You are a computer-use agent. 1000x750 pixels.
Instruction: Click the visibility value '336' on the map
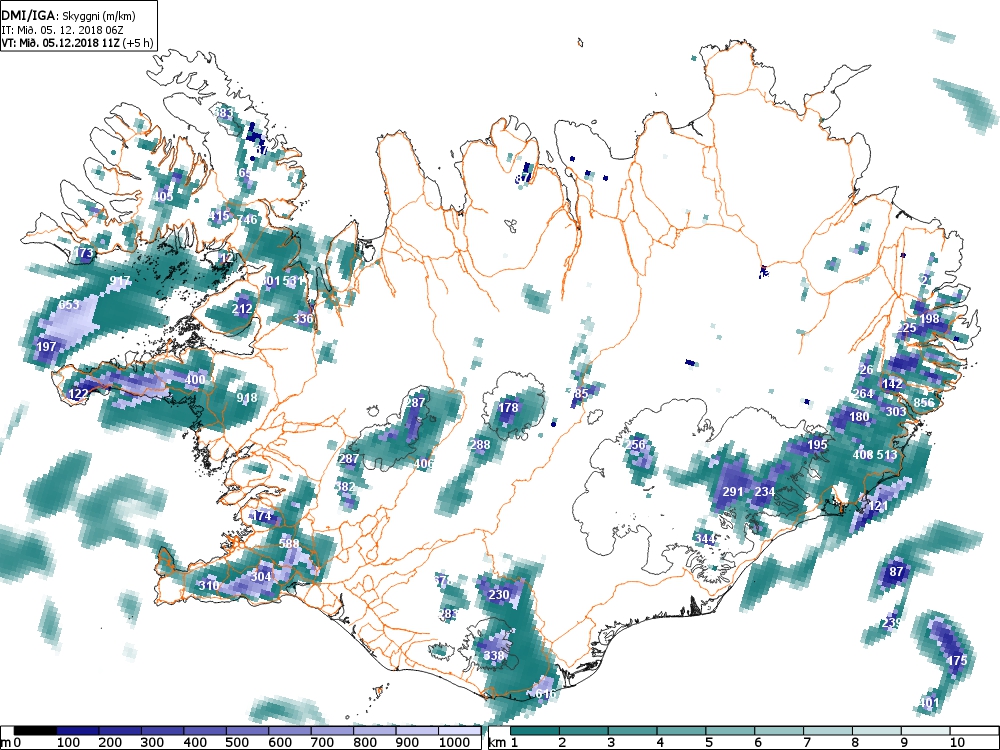(303, 318)
